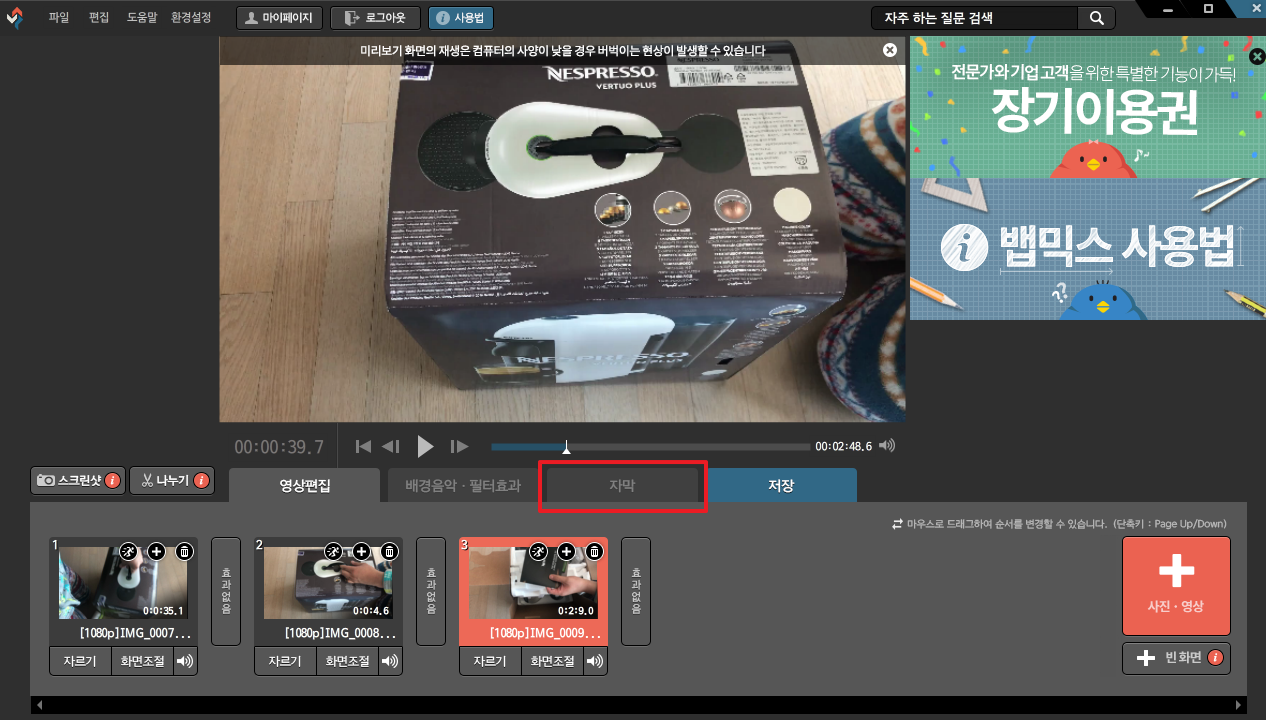This screenshot has width=1266, height=720.
Task: Delete clip 1 with trash icon
Action: 185,551
